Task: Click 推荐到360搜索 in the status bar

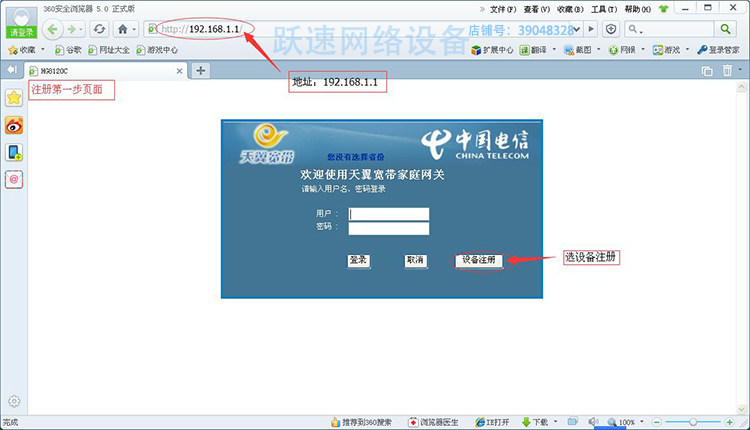Action: [x=362, y=422]
